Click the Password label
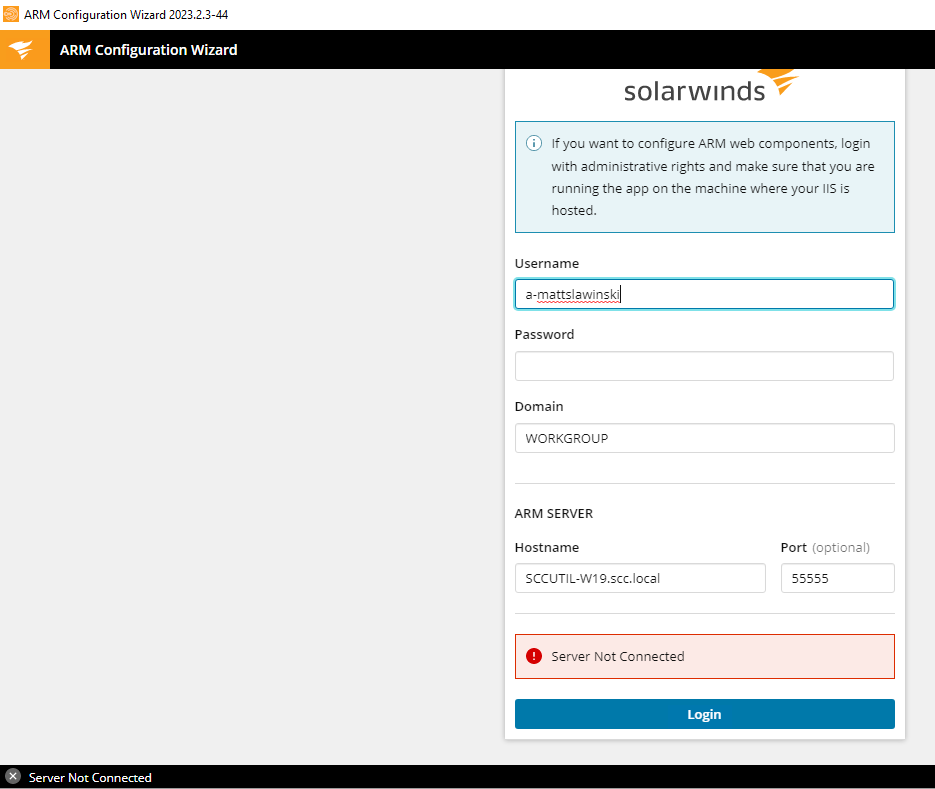The width and height of the screenshot is (935, 789). [x=544, y=335]
